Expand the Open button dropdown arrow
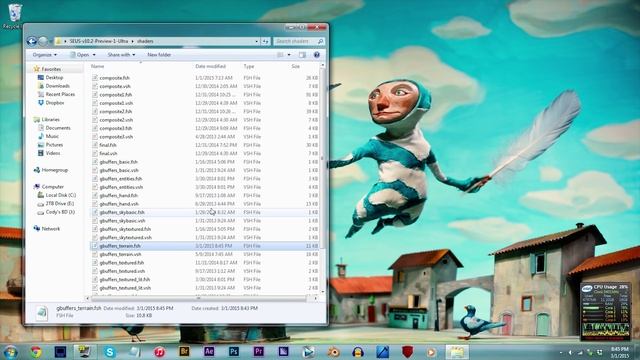 coord(94,55)
